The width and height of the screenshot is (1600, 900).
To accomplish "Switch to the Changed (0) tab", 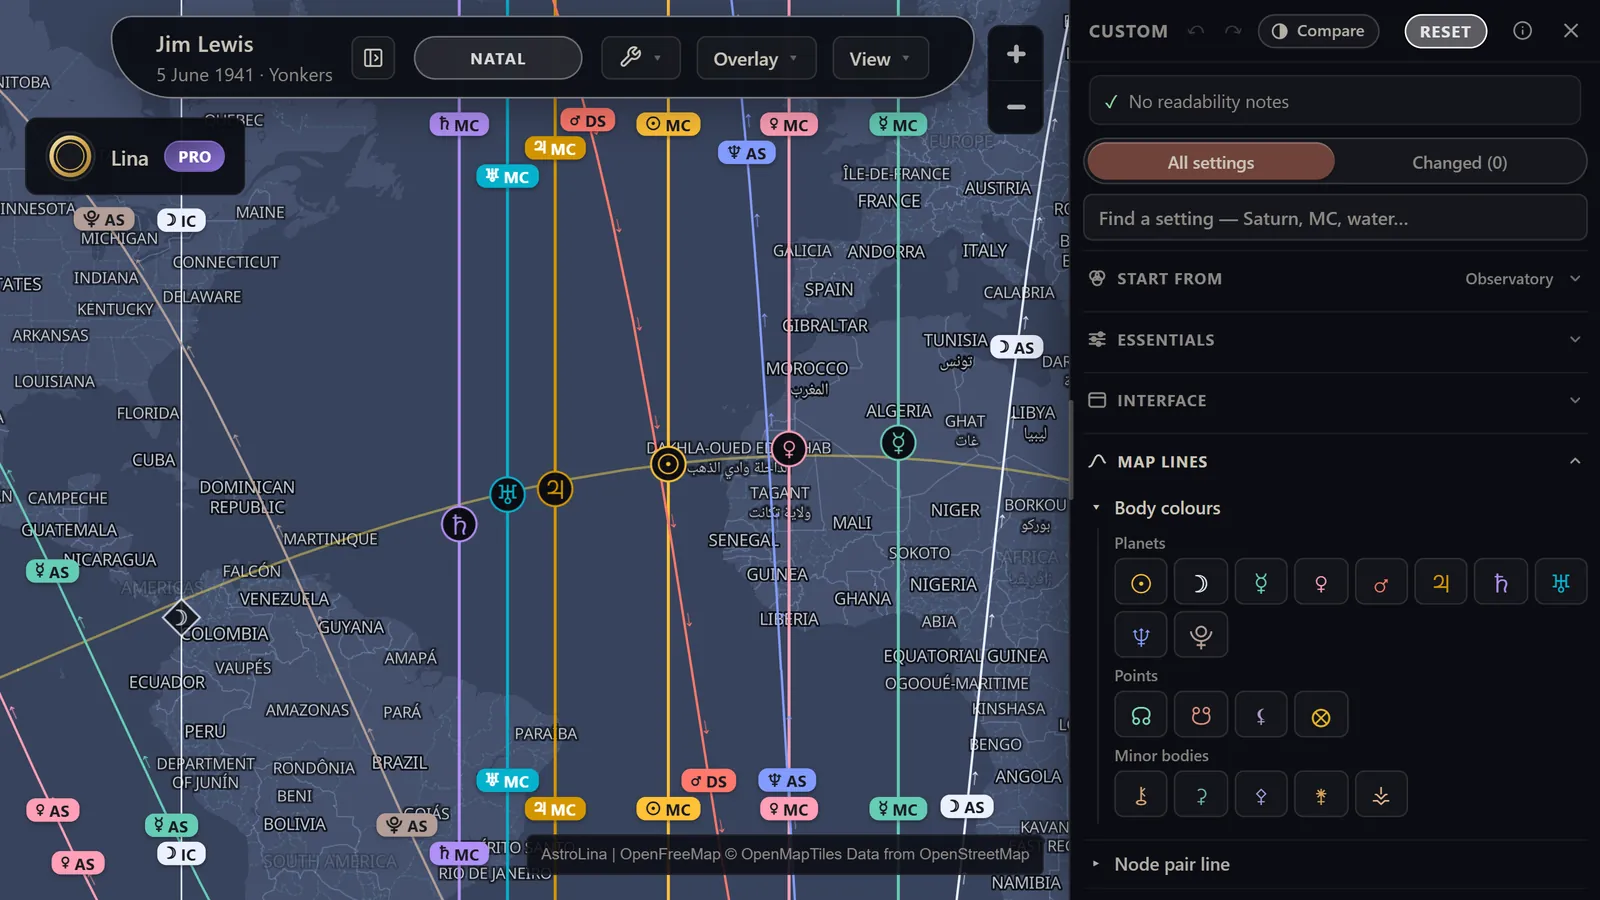I will (x=1459, y=162).
